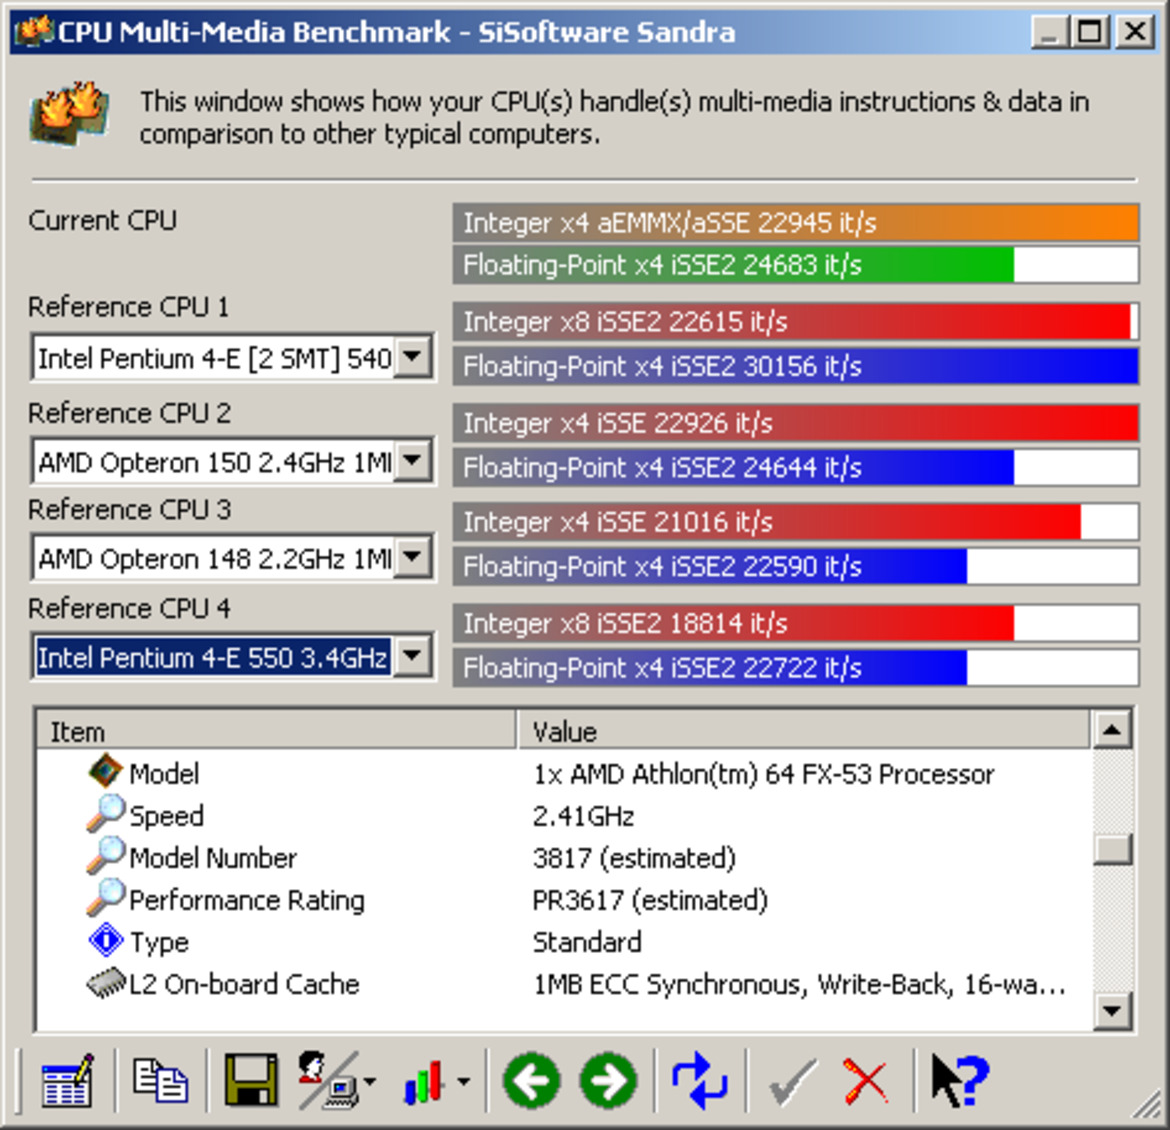Click the Floating-Point 24644 it/s bar
The width and height of the screenshot is (1170, 1130).
pos(795,467)
